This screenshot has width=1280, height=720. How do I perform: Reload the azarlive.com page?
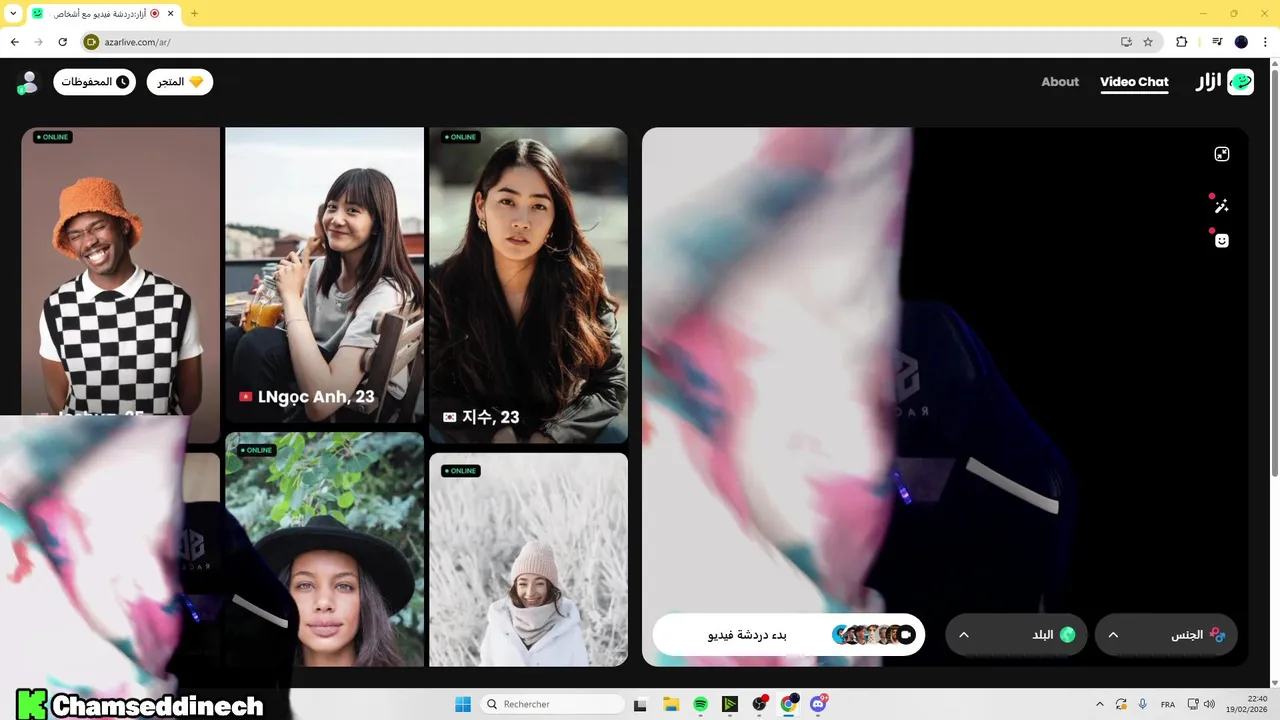pos(63,42)
